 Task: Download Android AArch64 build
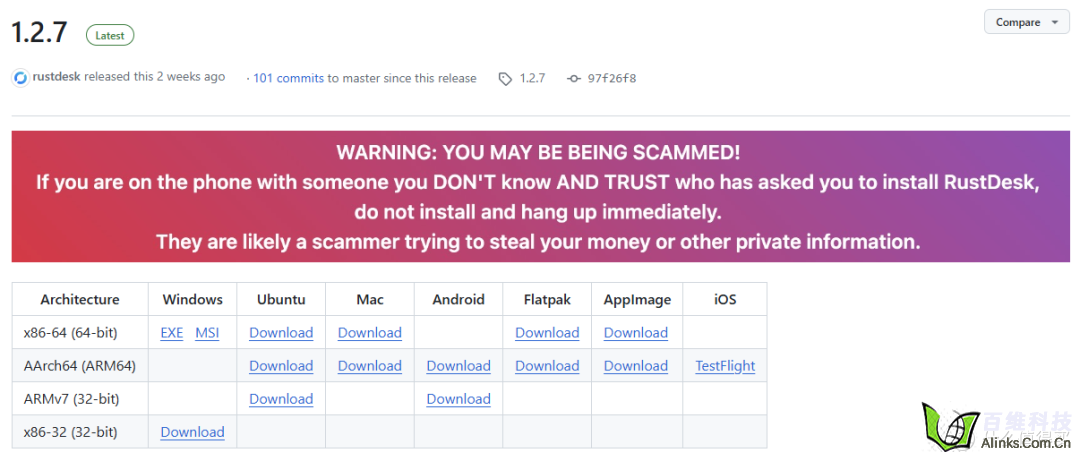point(458,366)
